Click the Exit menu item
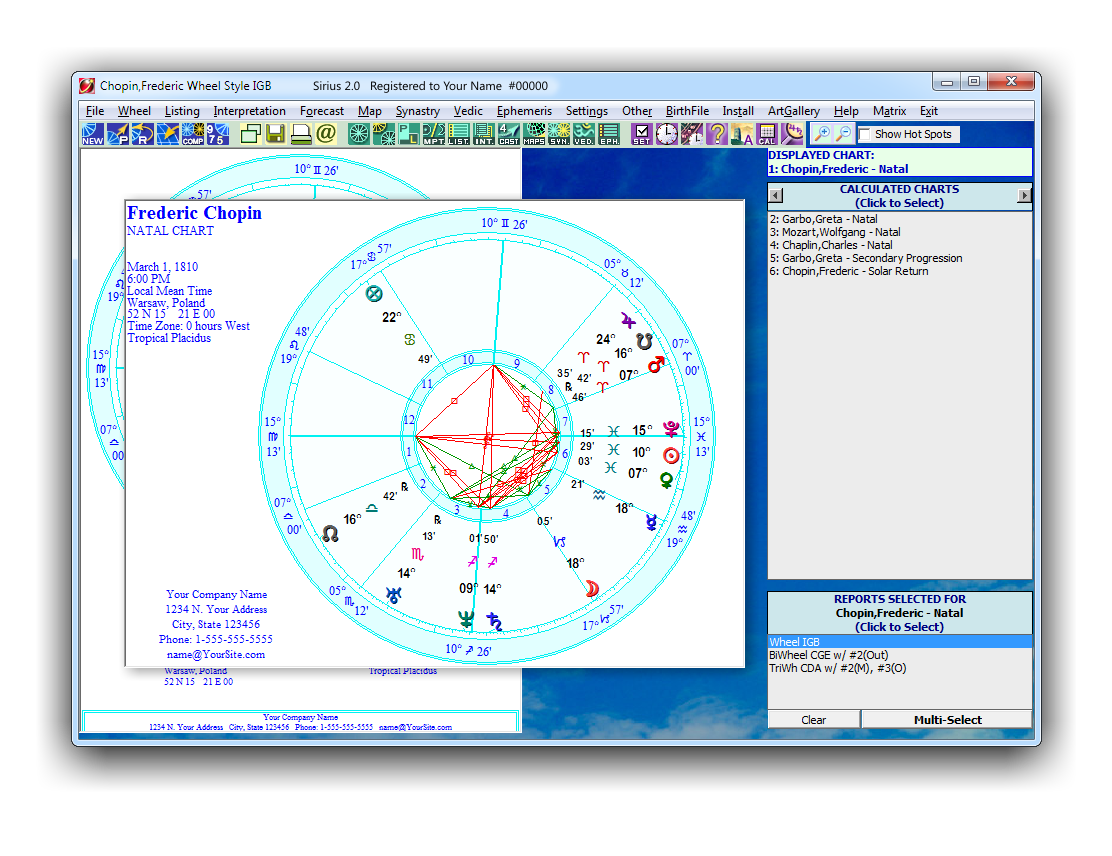Screen dimensions: 1112x856 click(929, 111)
